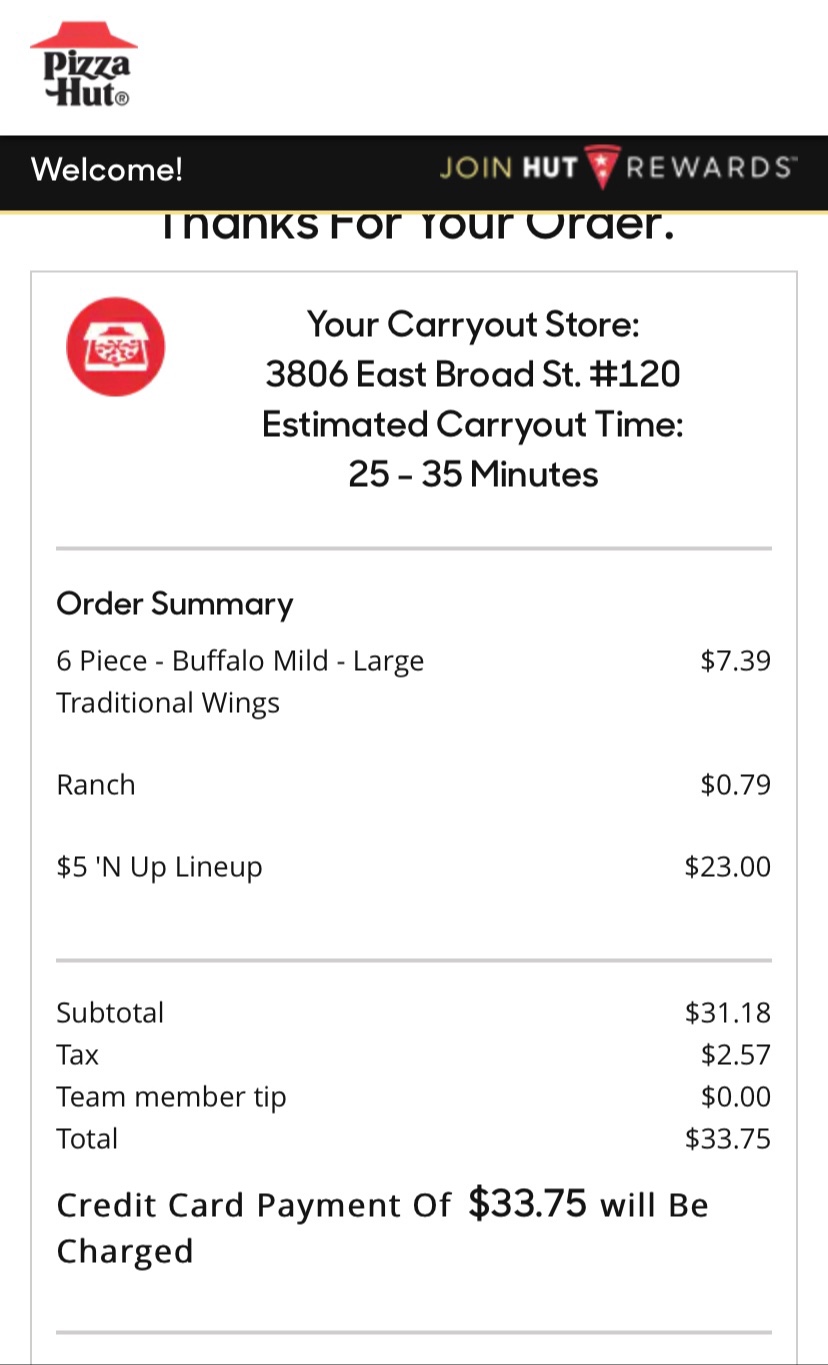Select the Tax amount $2.57
Viewport: 828px width, 1365px height.
(x=735, y=1054)
